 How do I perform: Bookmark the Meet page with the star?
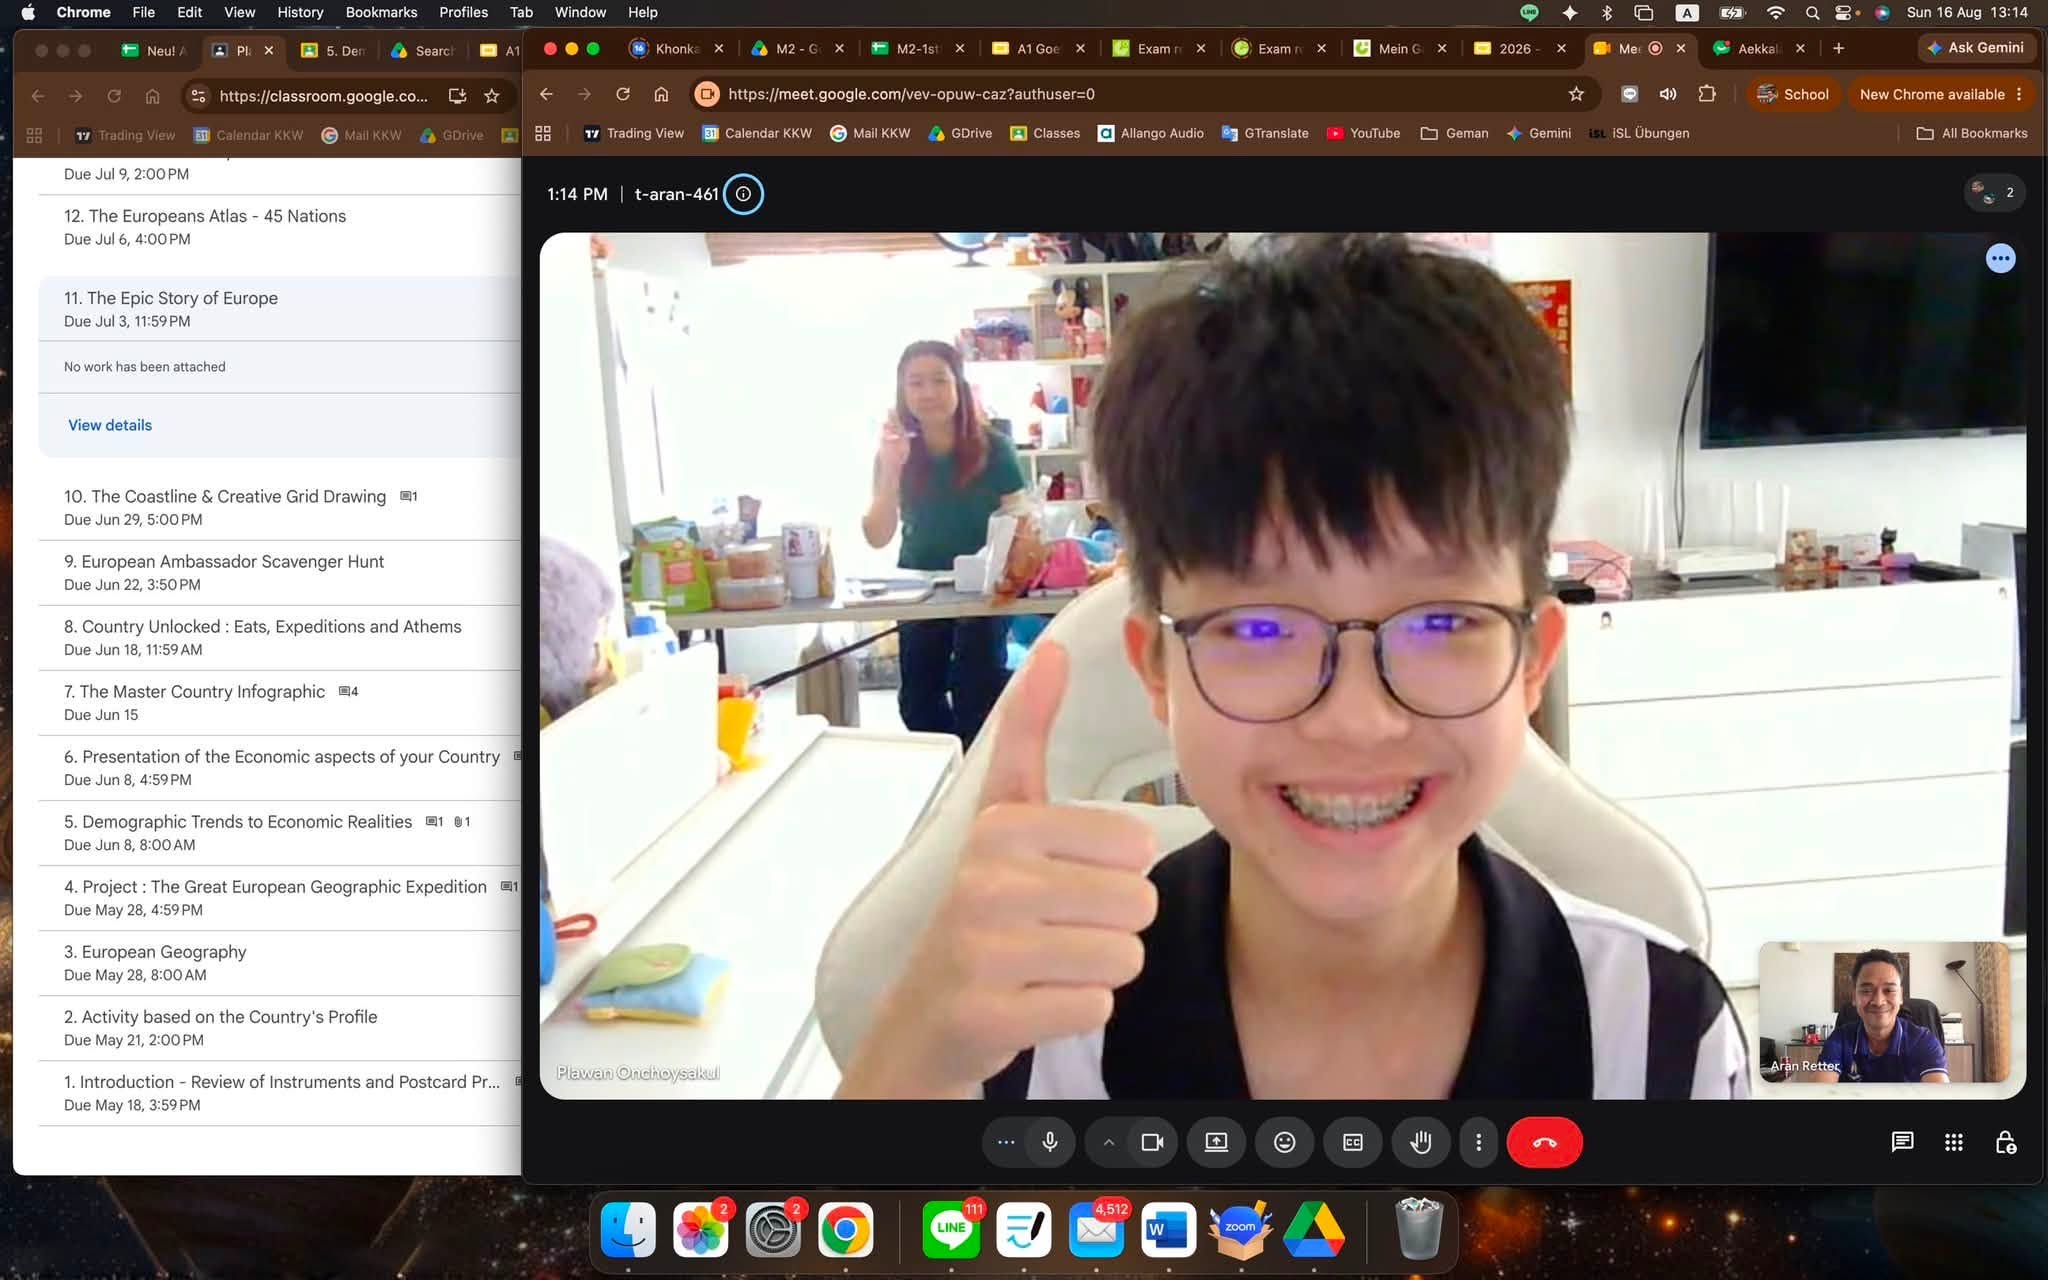(1576, 94)
